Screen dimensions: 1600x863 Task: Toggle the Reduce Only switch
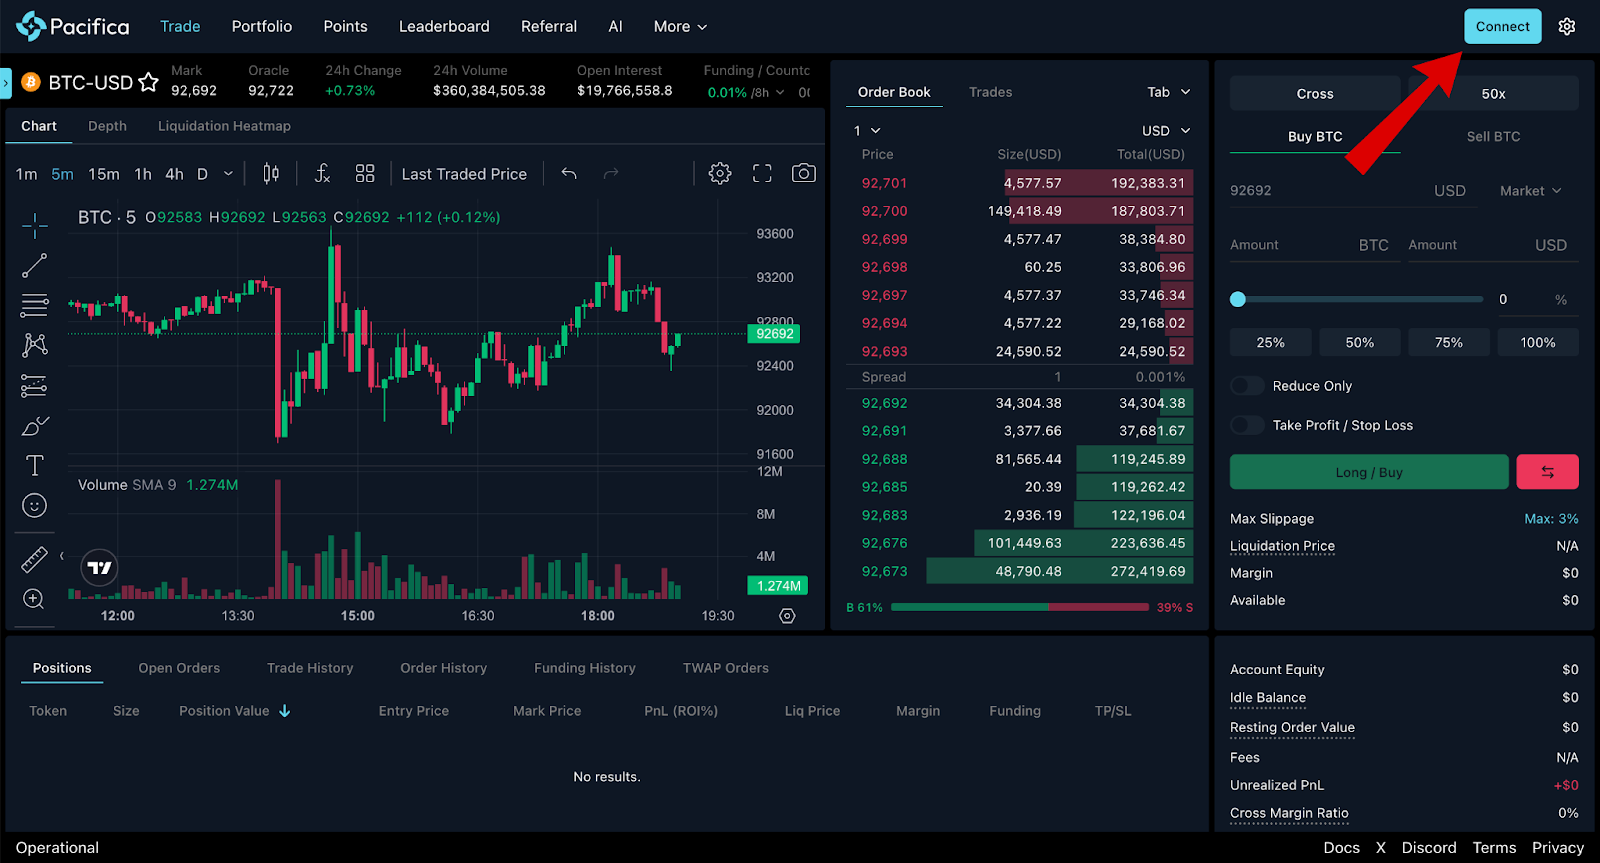pyautogui.click(x=1247, y=386)
